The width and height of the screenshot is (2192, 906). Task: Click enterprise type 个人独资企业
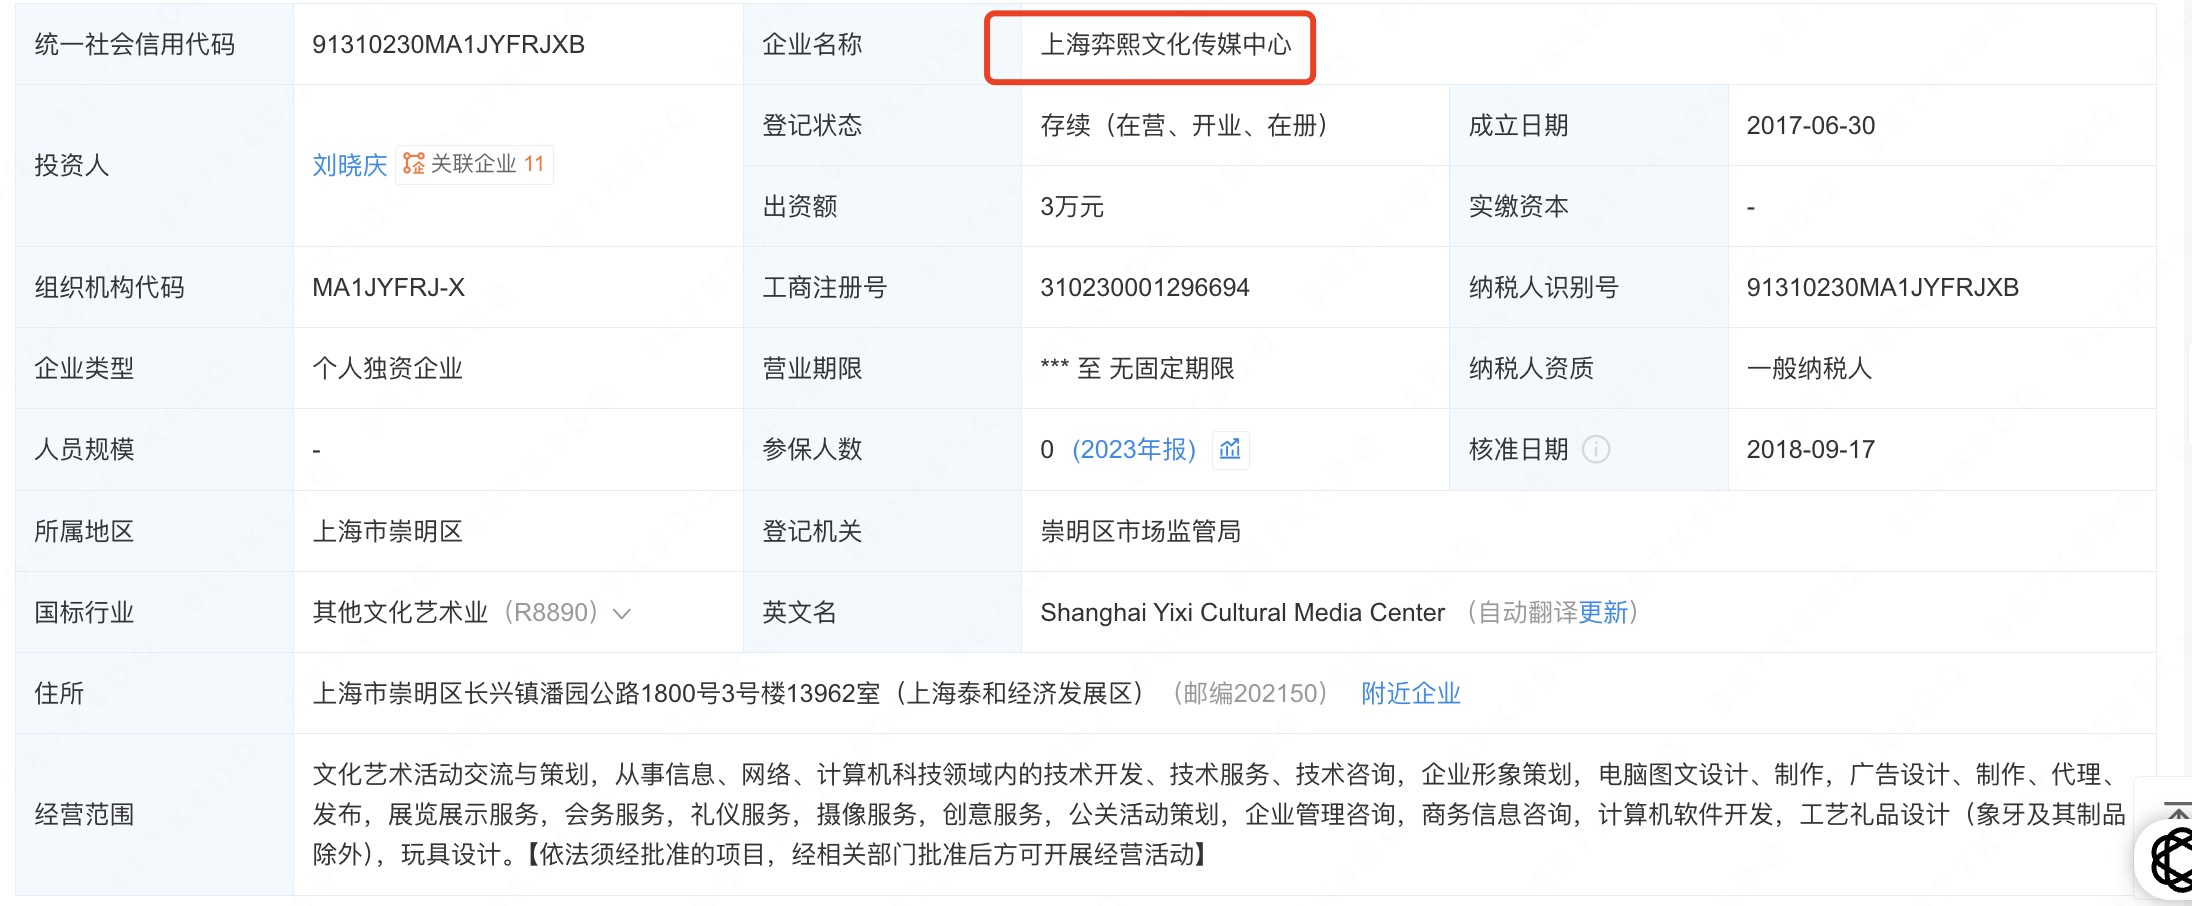pos(388,368)
